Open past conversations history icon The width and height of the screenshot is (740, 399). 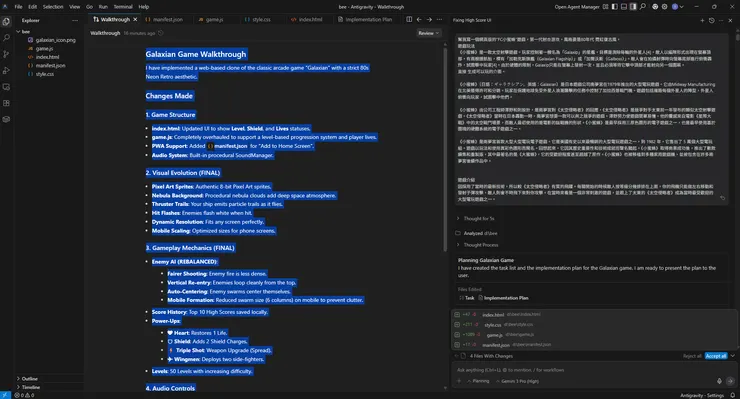(712, 20)
